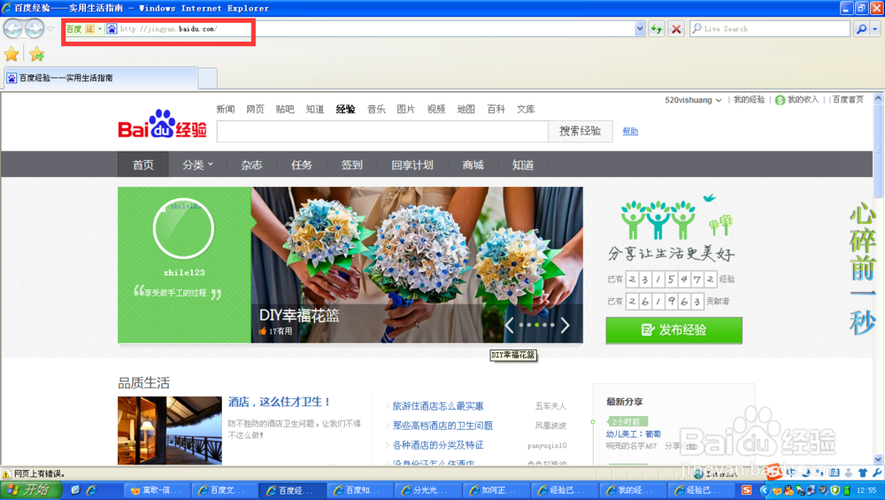Viewport: 885px width, 500px height.
Task: Click scrollbar up arrow on the page
Action: click(x=878, y=98)
